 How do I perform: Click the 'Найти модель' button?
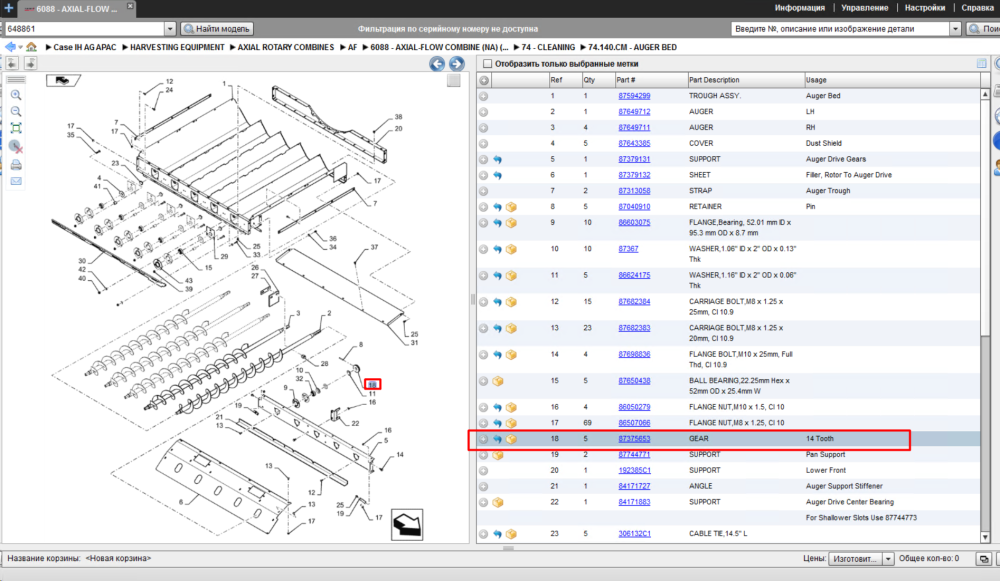click(217, 29)
